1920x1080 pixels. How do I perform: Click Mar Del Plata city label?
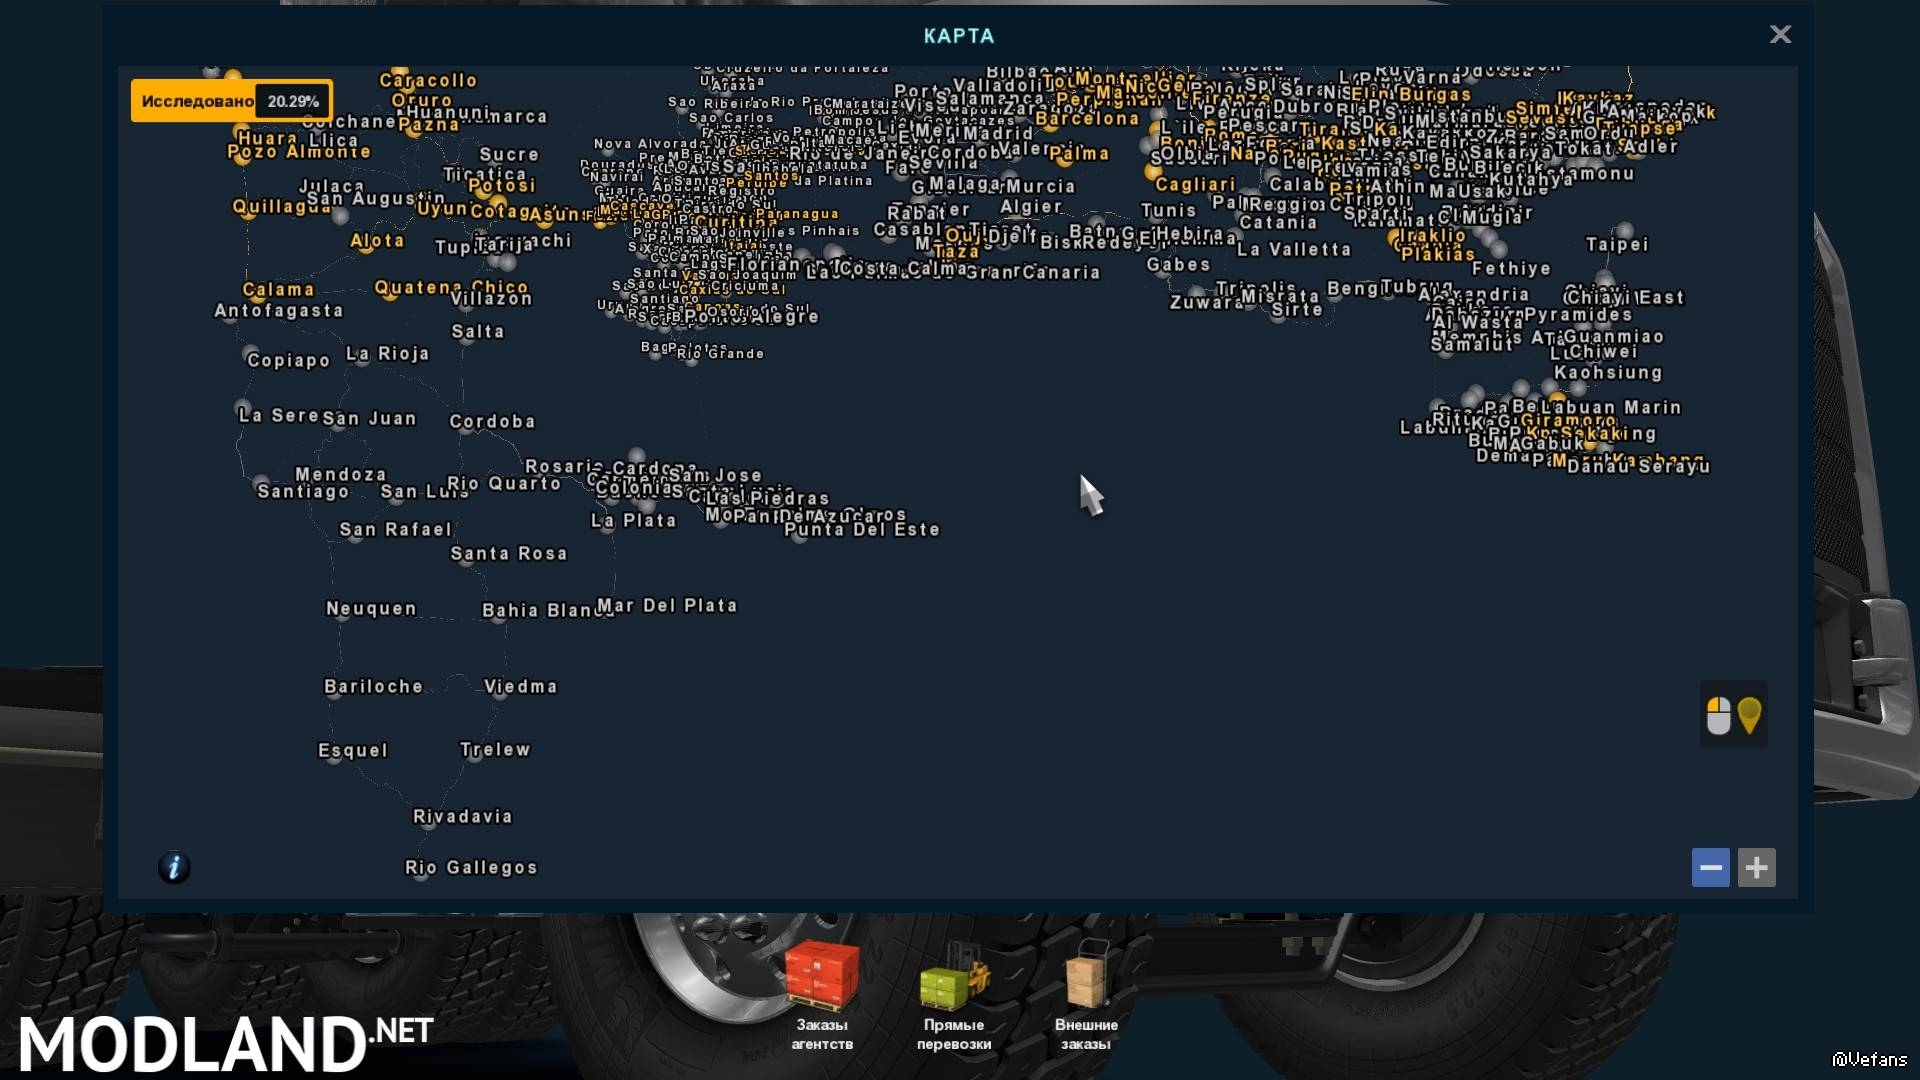pos(668,605)
